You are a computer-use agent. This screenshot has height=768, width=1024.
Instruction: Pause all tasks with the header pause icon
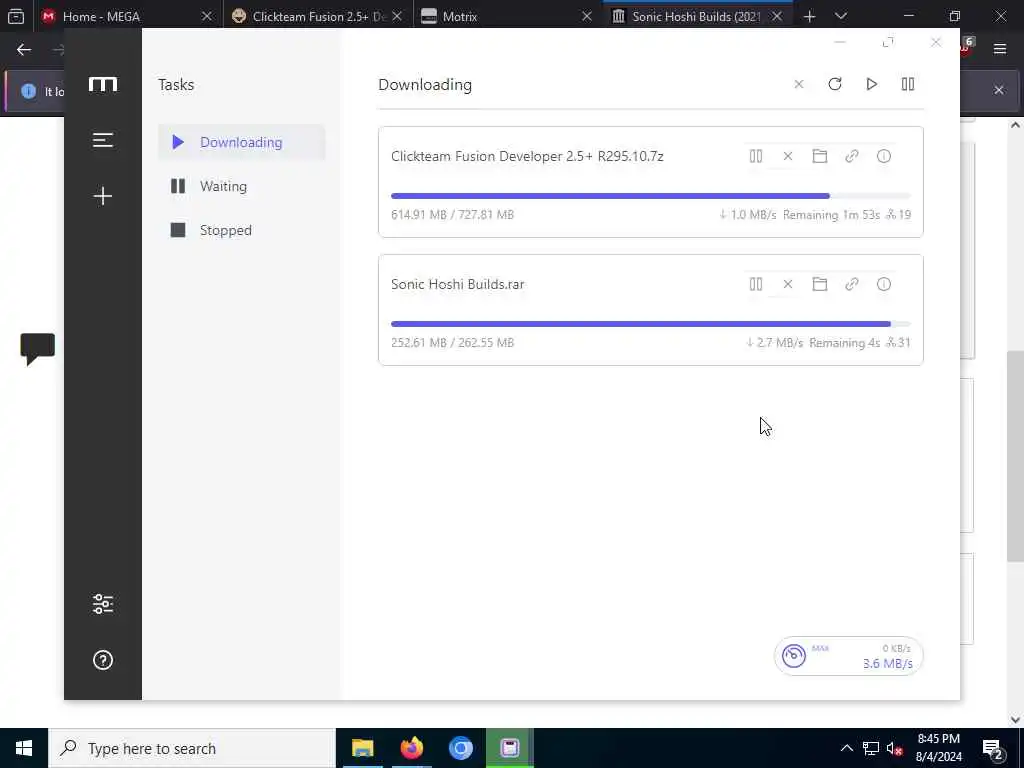[908, 84]
